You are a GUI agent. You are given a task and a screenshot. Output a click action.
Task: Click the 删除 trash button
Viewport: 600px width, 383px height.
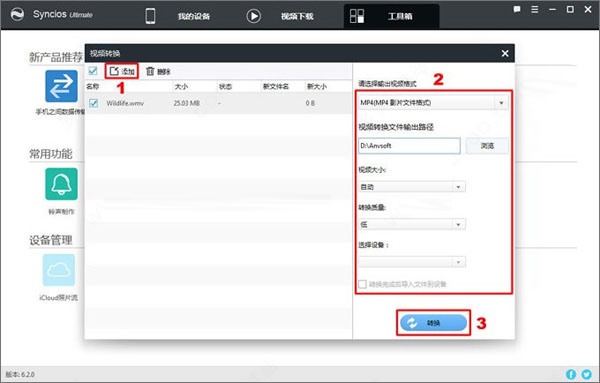pos(158,71)
